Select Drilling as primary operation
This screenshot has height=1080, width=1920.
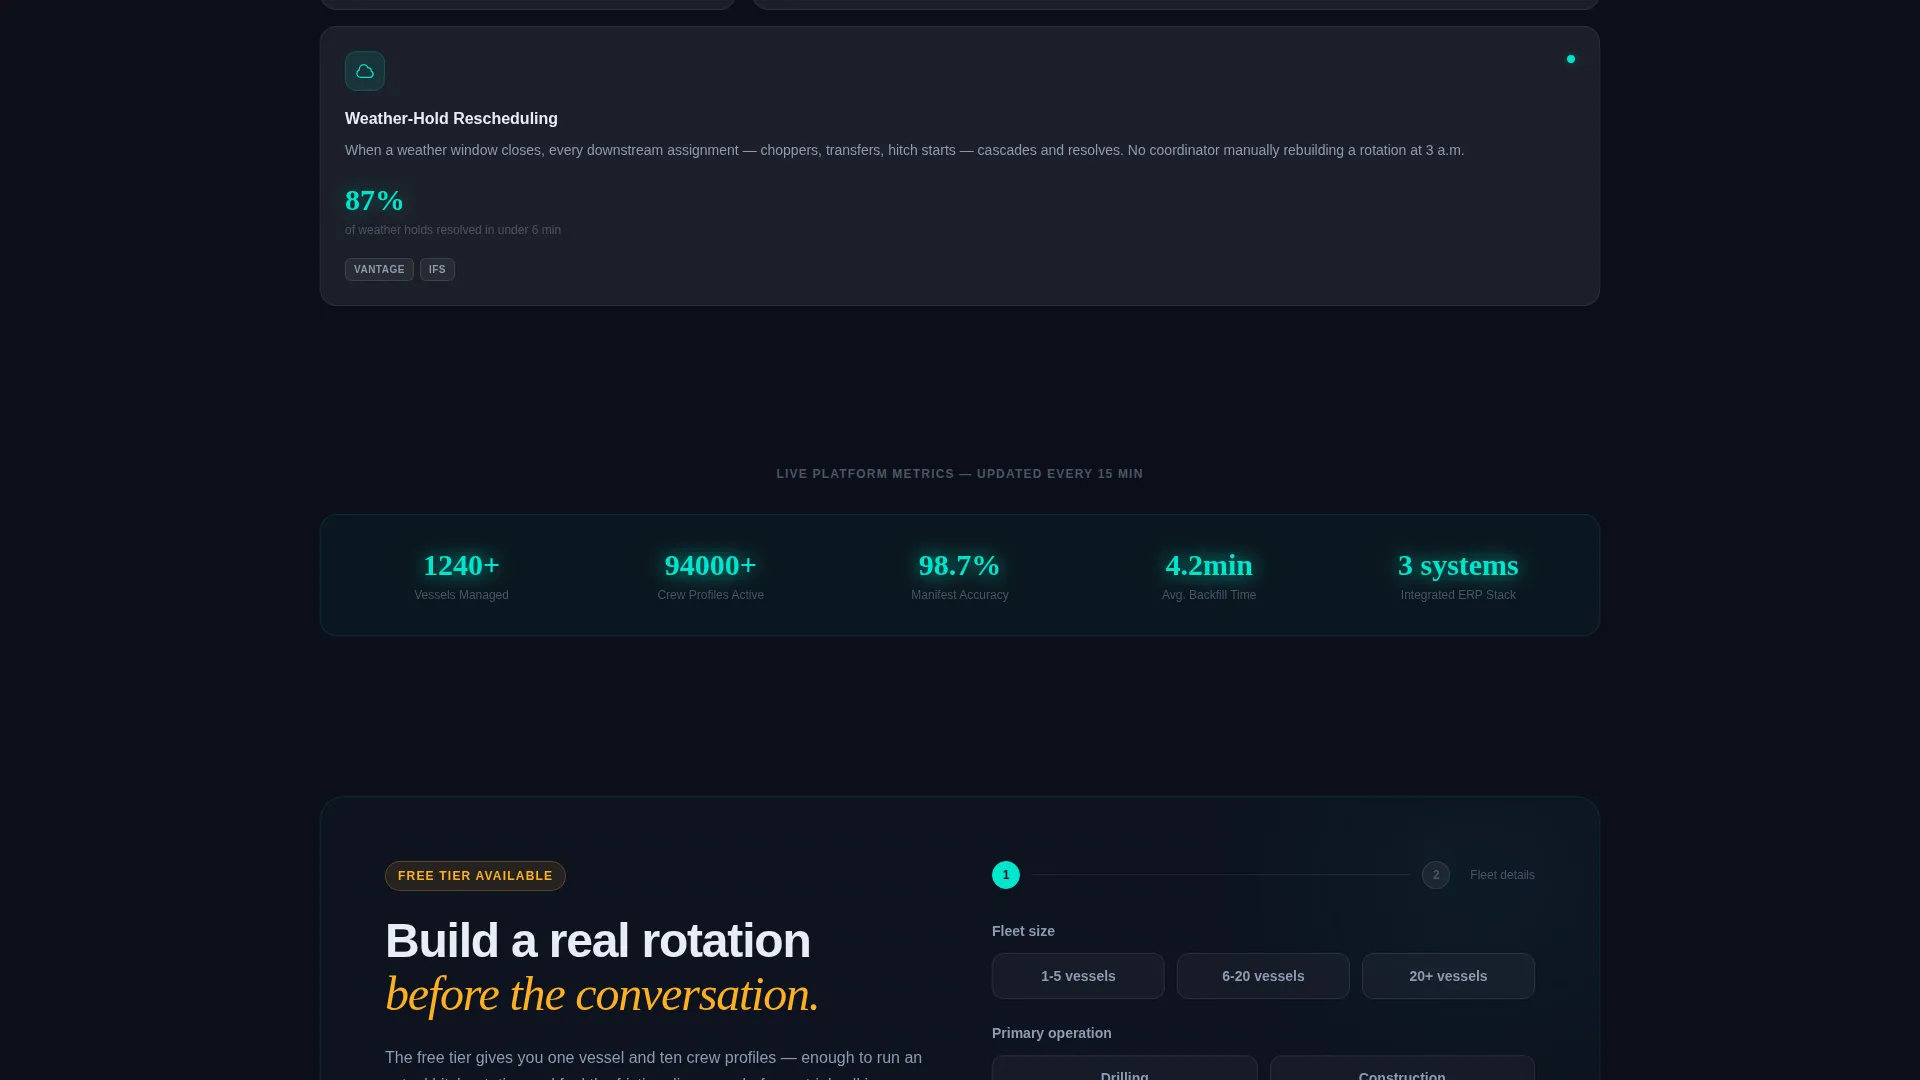pyautogui.click(x=1124, y=1068)
